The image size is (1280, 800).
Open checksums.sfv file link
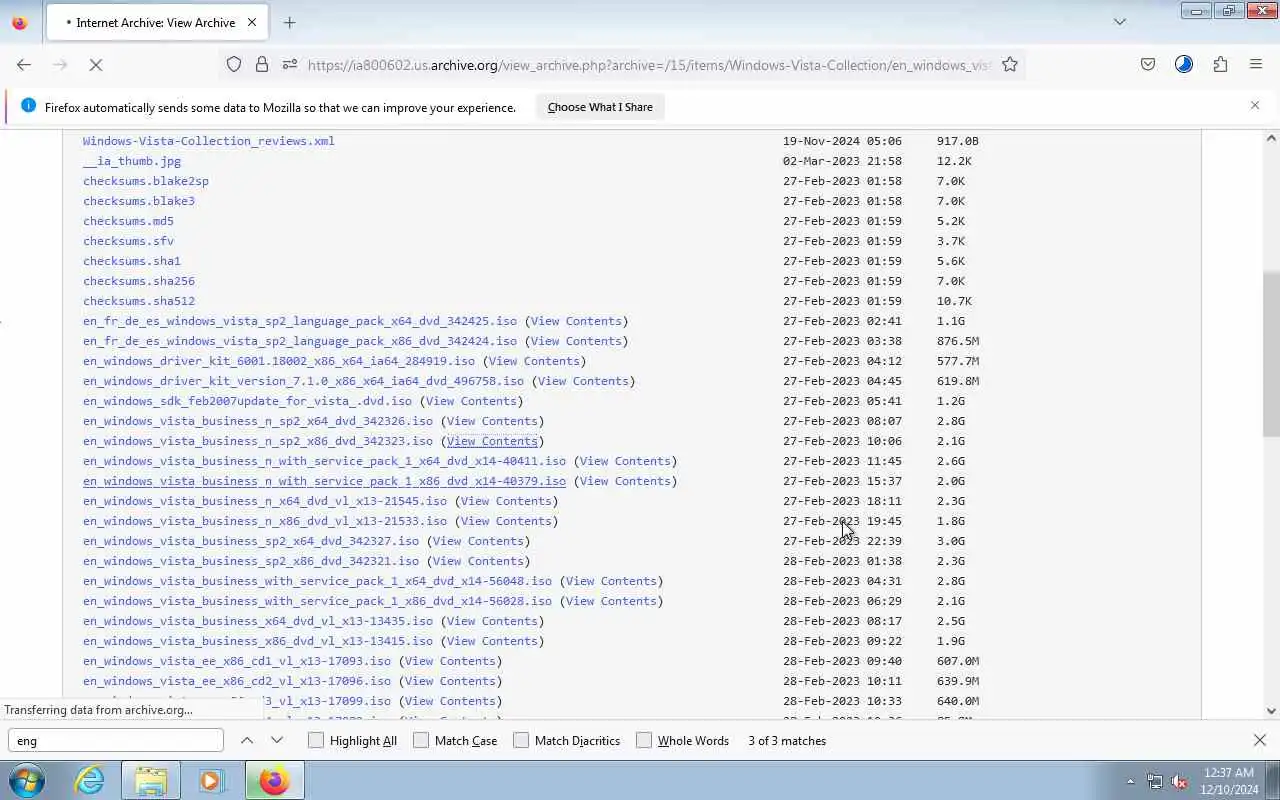tap(128, 241)
